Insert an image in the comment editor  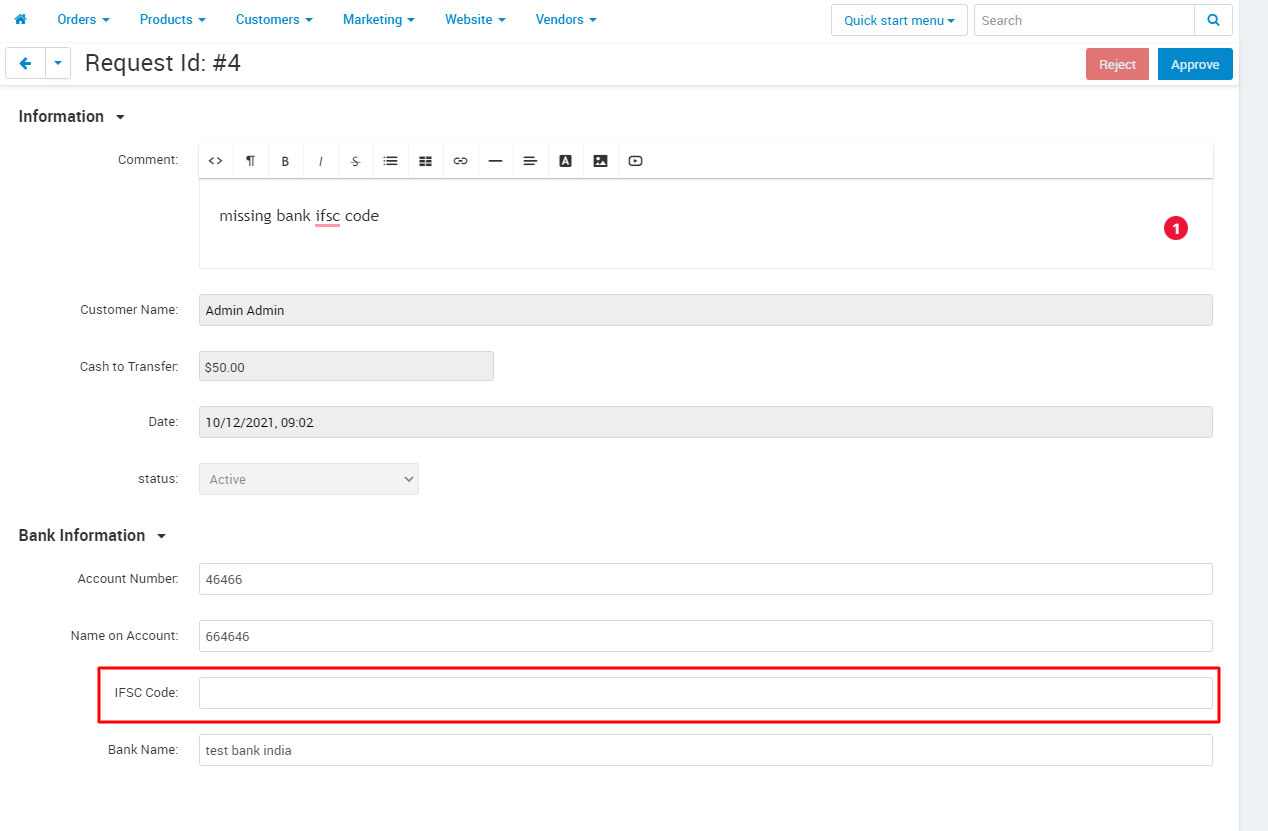tap(600, 161)
